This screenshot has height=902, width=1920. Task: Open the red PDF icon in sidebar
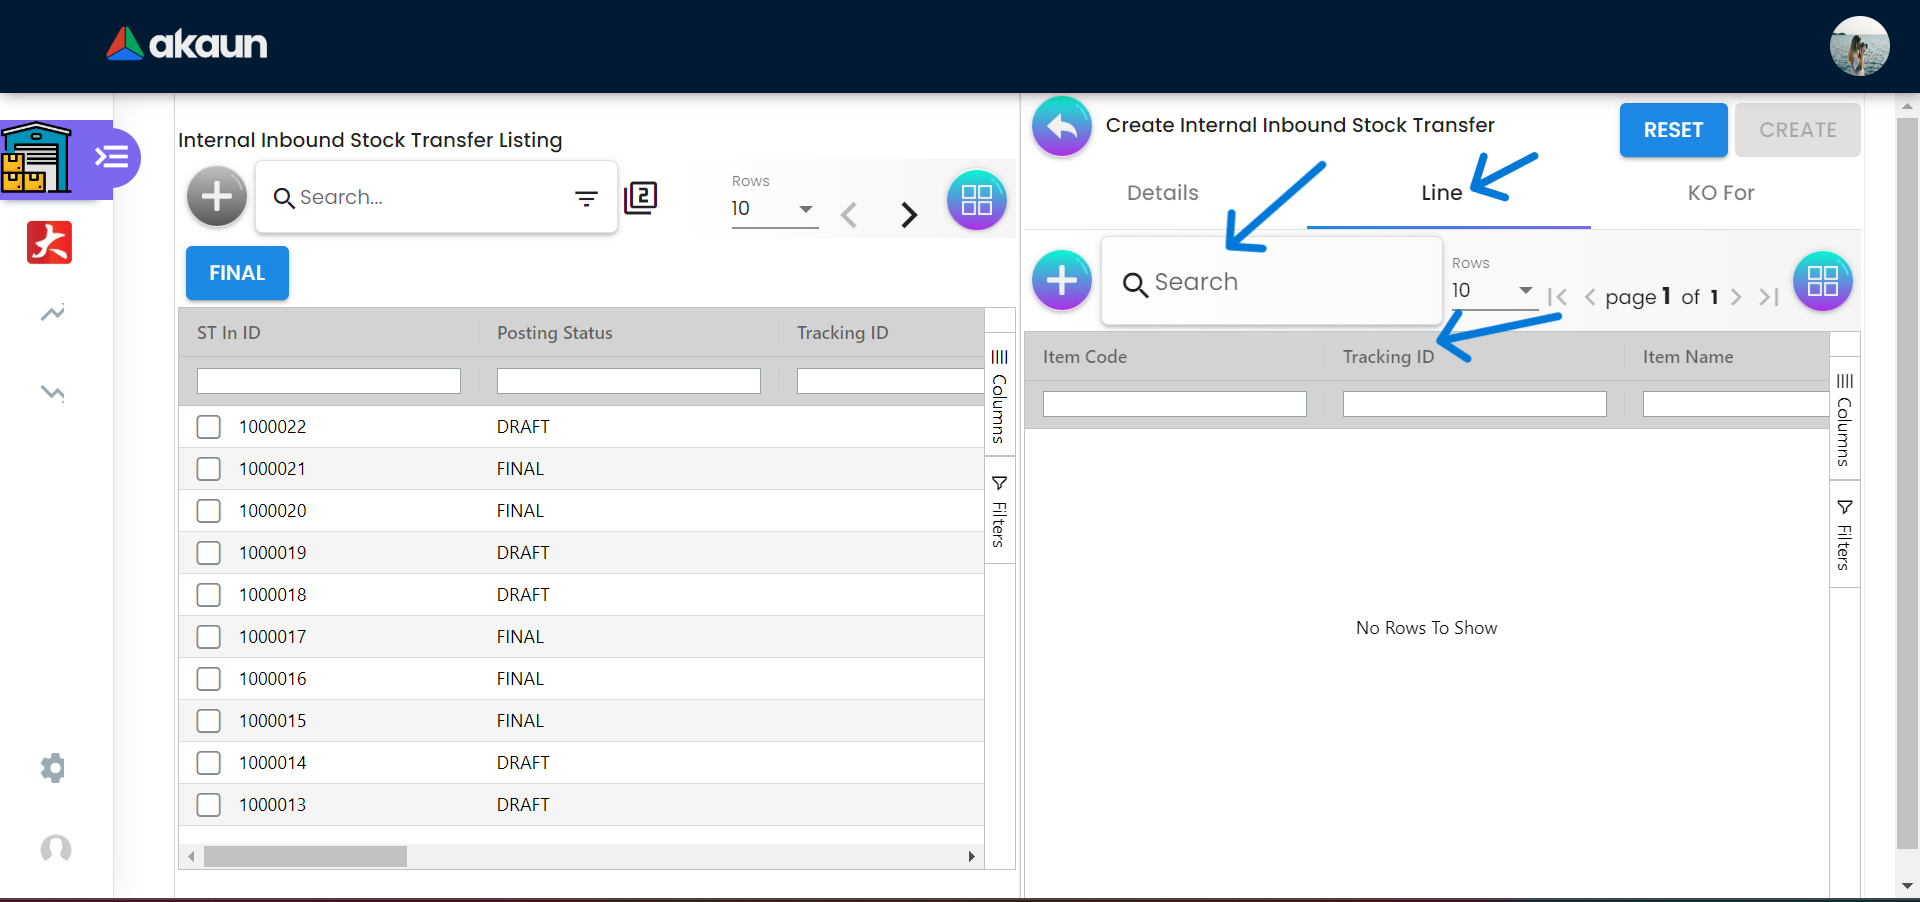[50, 242]
